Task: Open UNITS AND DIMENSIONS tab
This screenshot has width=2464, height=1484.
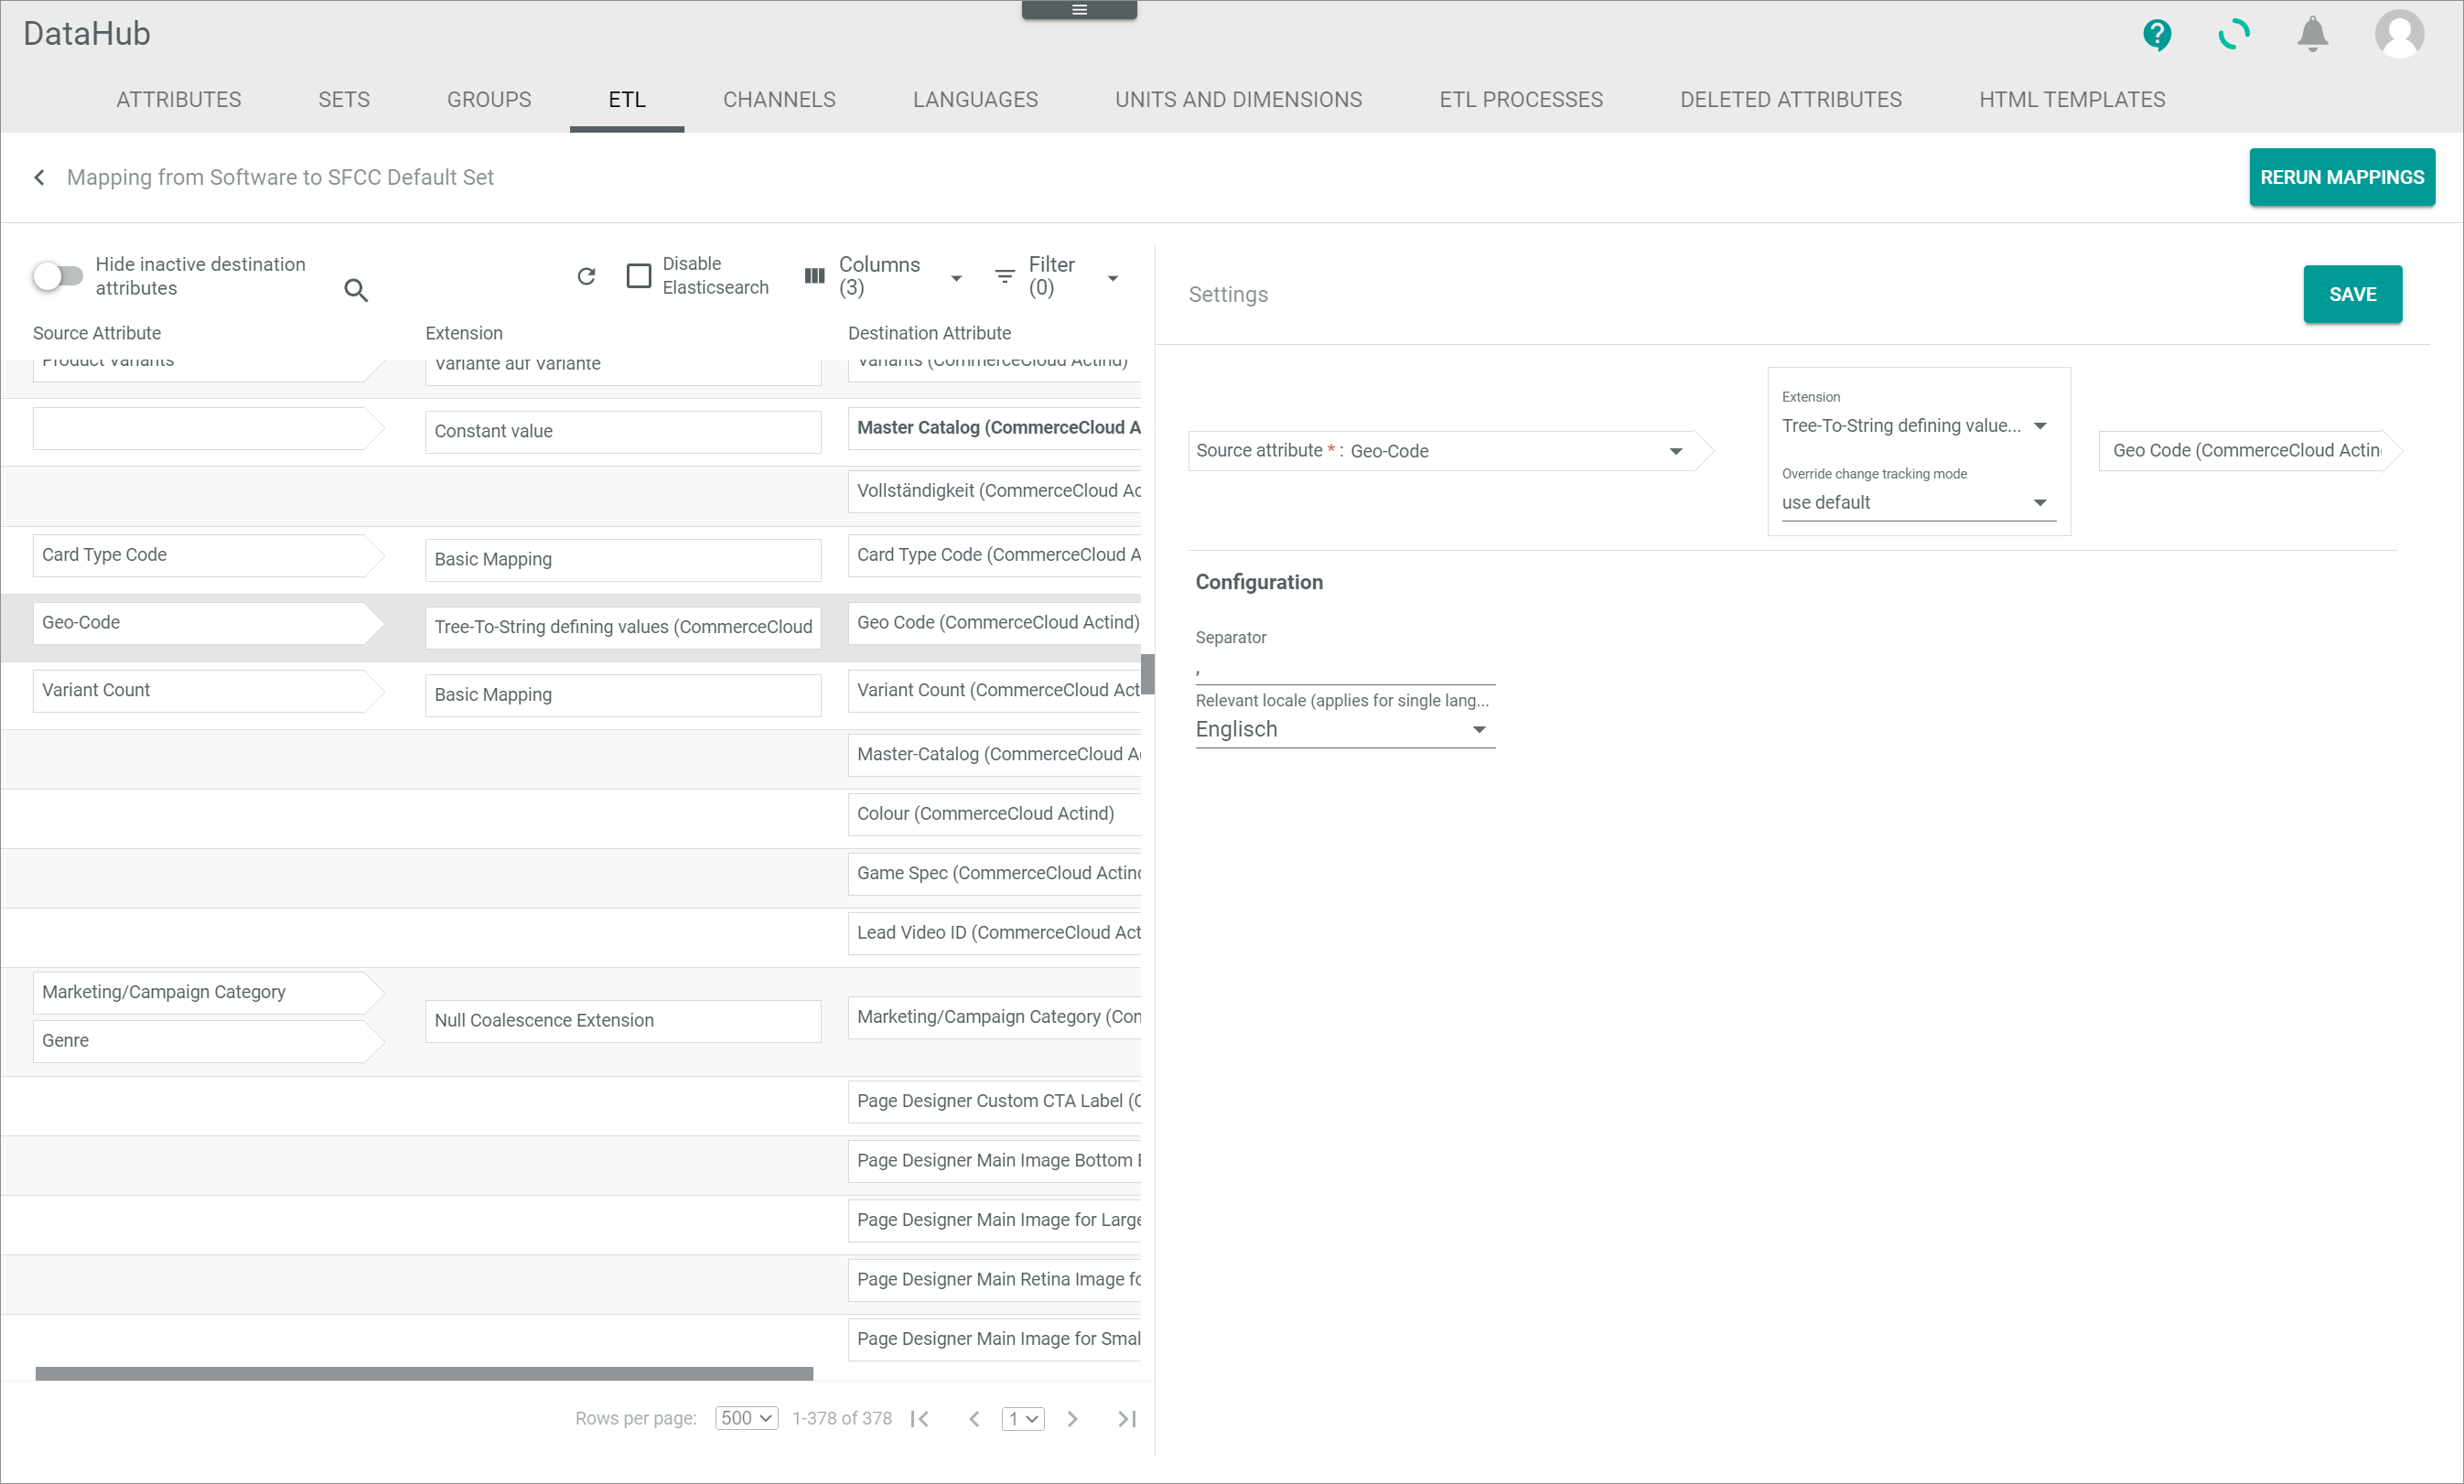Action: 1238,99
